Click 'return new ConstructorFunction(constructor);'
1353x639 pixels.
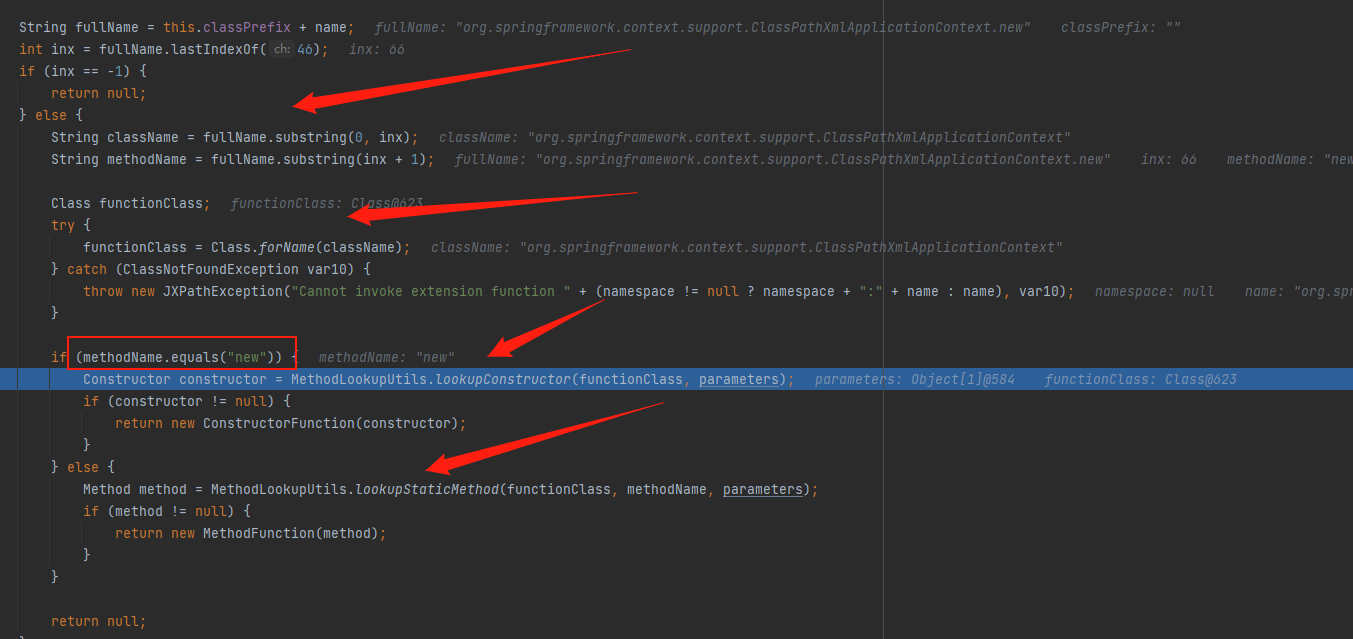click(291, 423)
